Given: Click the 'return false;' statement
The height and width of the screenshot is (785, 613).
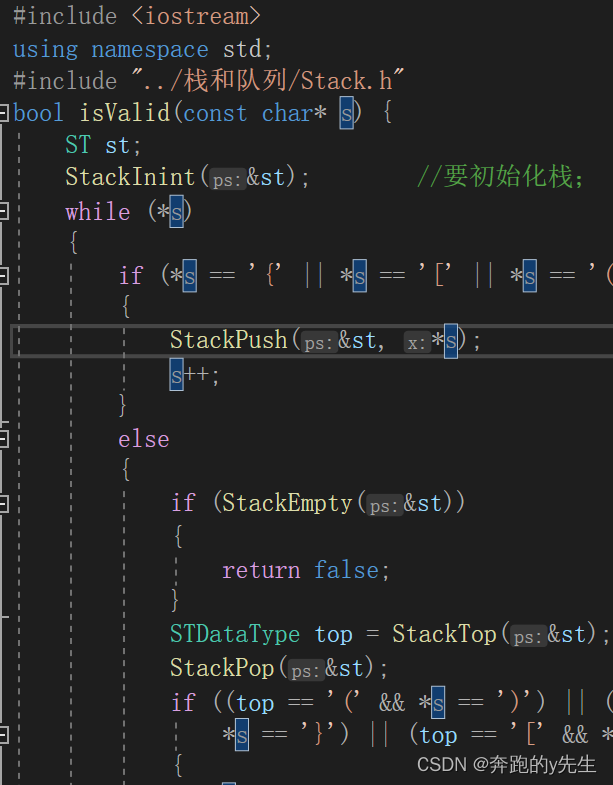Looking at the screenshot, I should point(305,570).
